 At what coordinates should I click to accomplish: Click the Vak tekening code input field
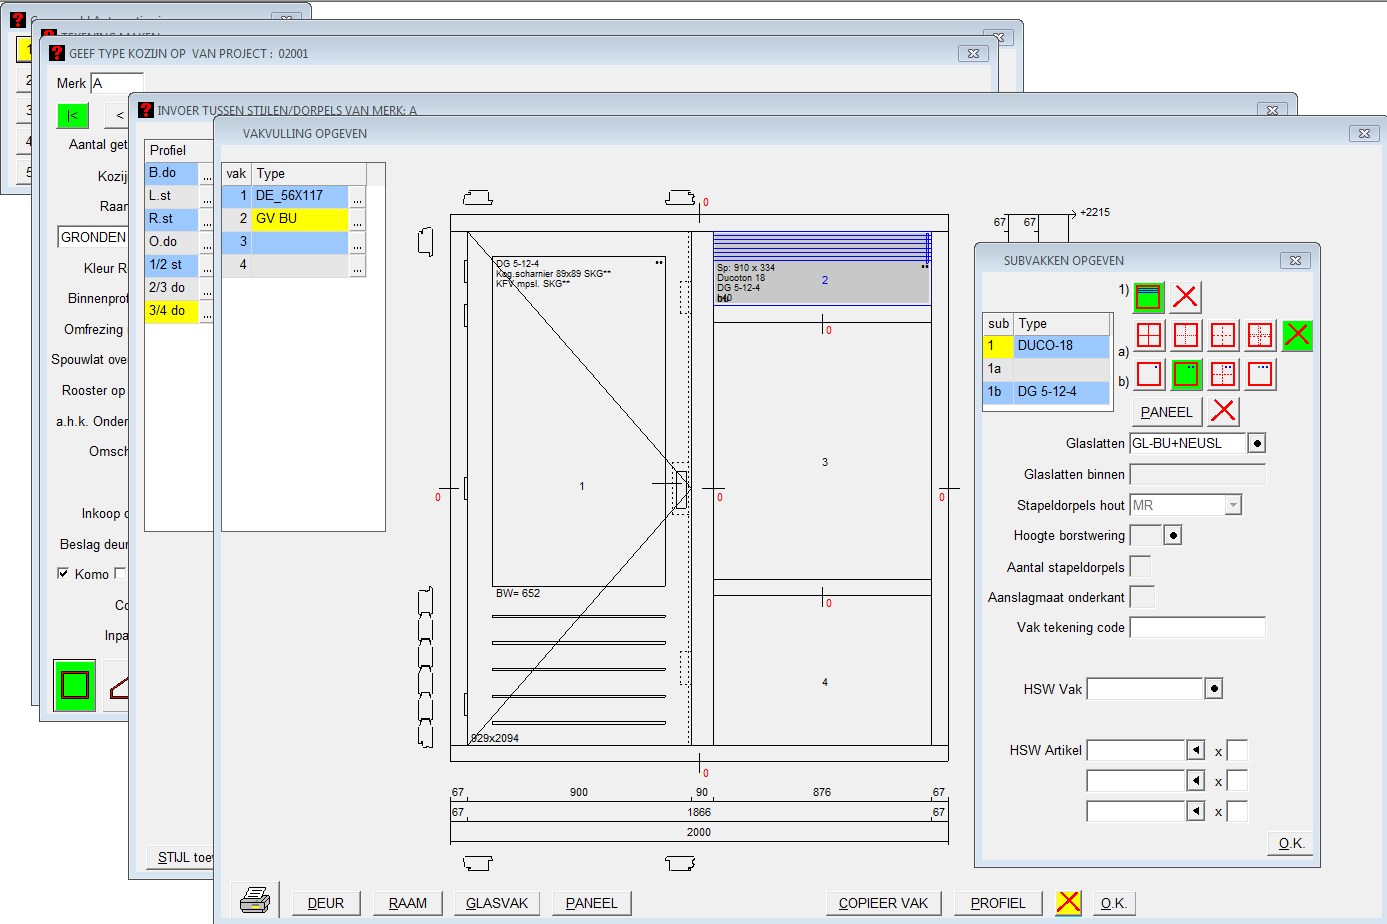coord(1197,627)
